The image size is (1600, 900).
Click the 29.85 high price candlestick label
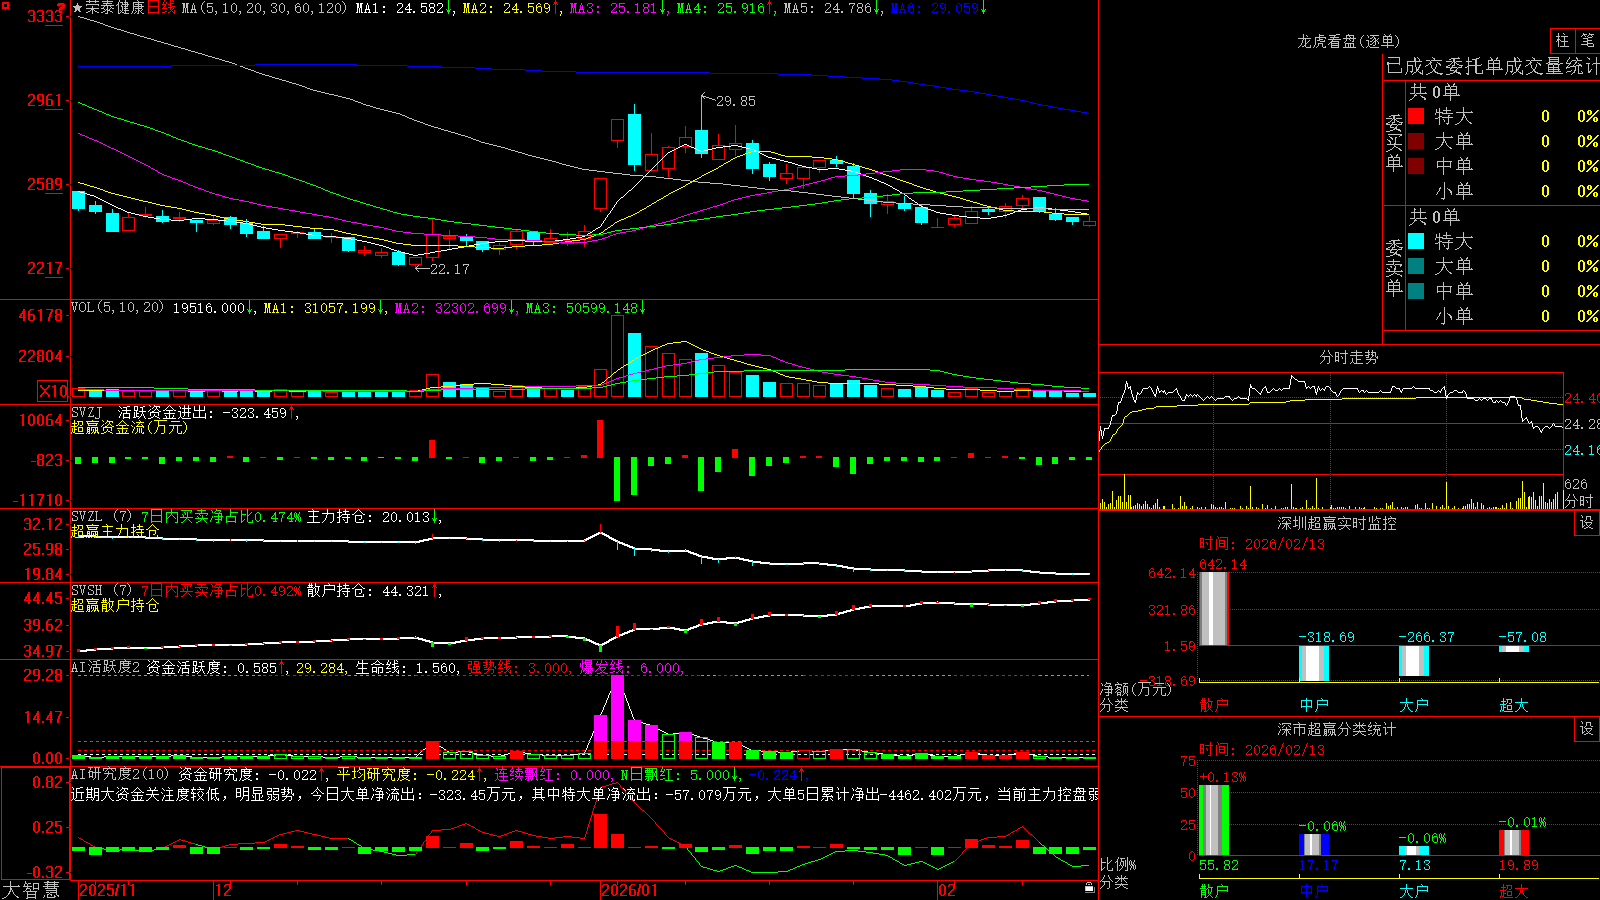point(736,101)
